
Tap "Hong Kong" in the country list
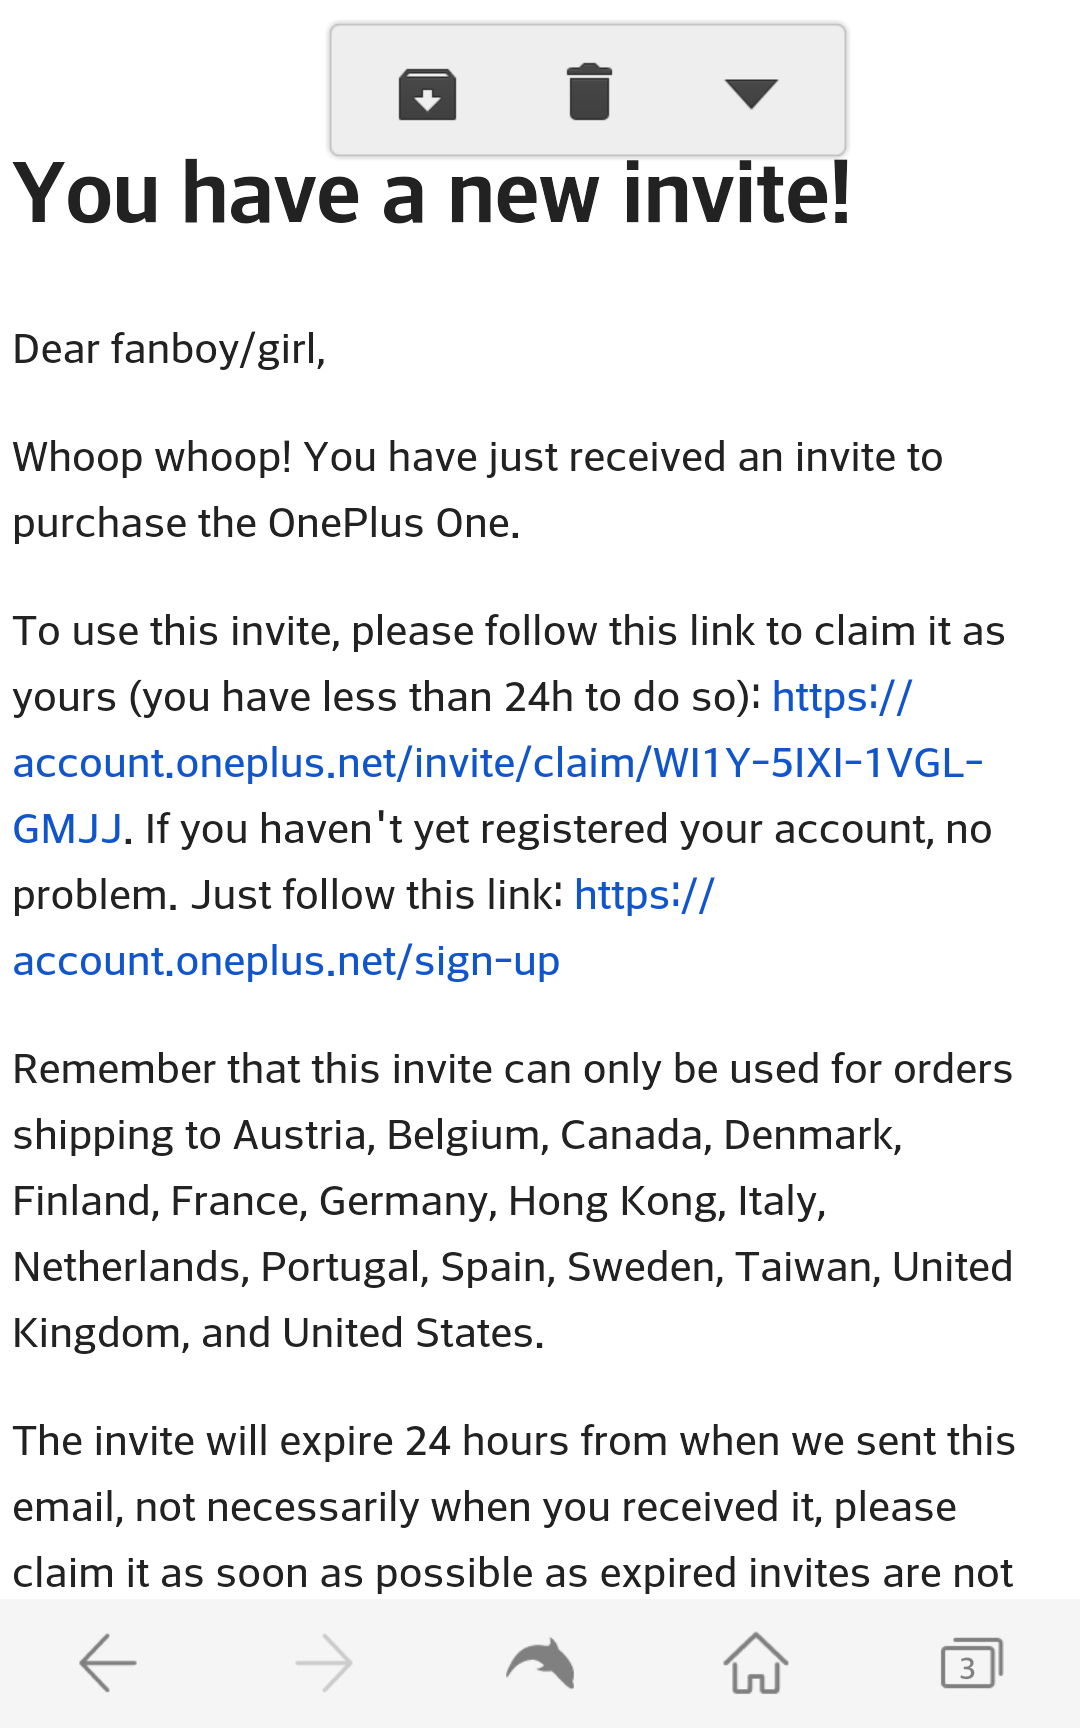[x=616, y=1201]
